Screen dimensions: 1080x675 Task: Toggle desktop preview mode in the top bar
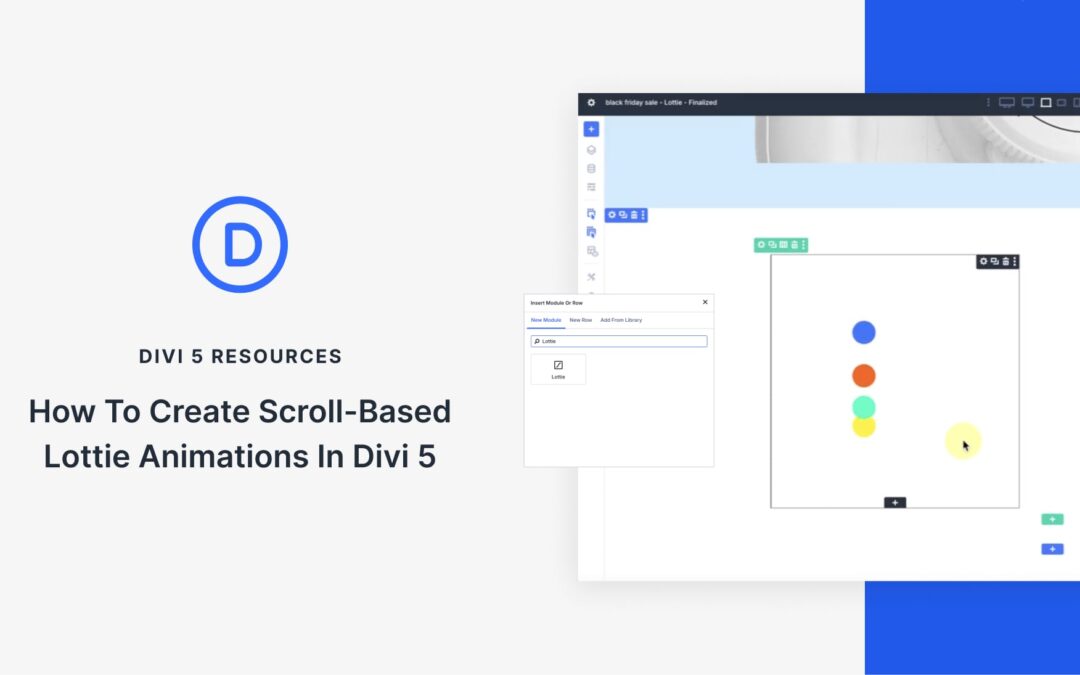point(1007,102)
